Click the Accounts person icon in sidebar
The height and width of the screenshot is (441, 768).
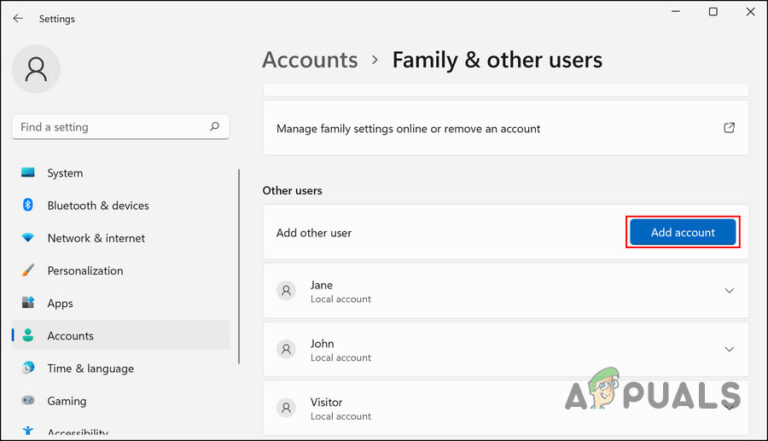click(28, 335)
